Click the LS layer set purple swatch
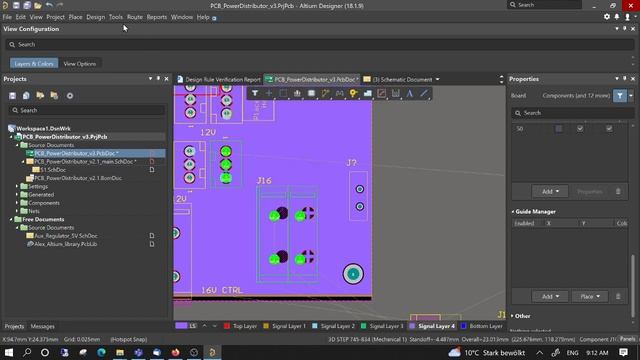640x360 pixels. (x=181, y=326)
